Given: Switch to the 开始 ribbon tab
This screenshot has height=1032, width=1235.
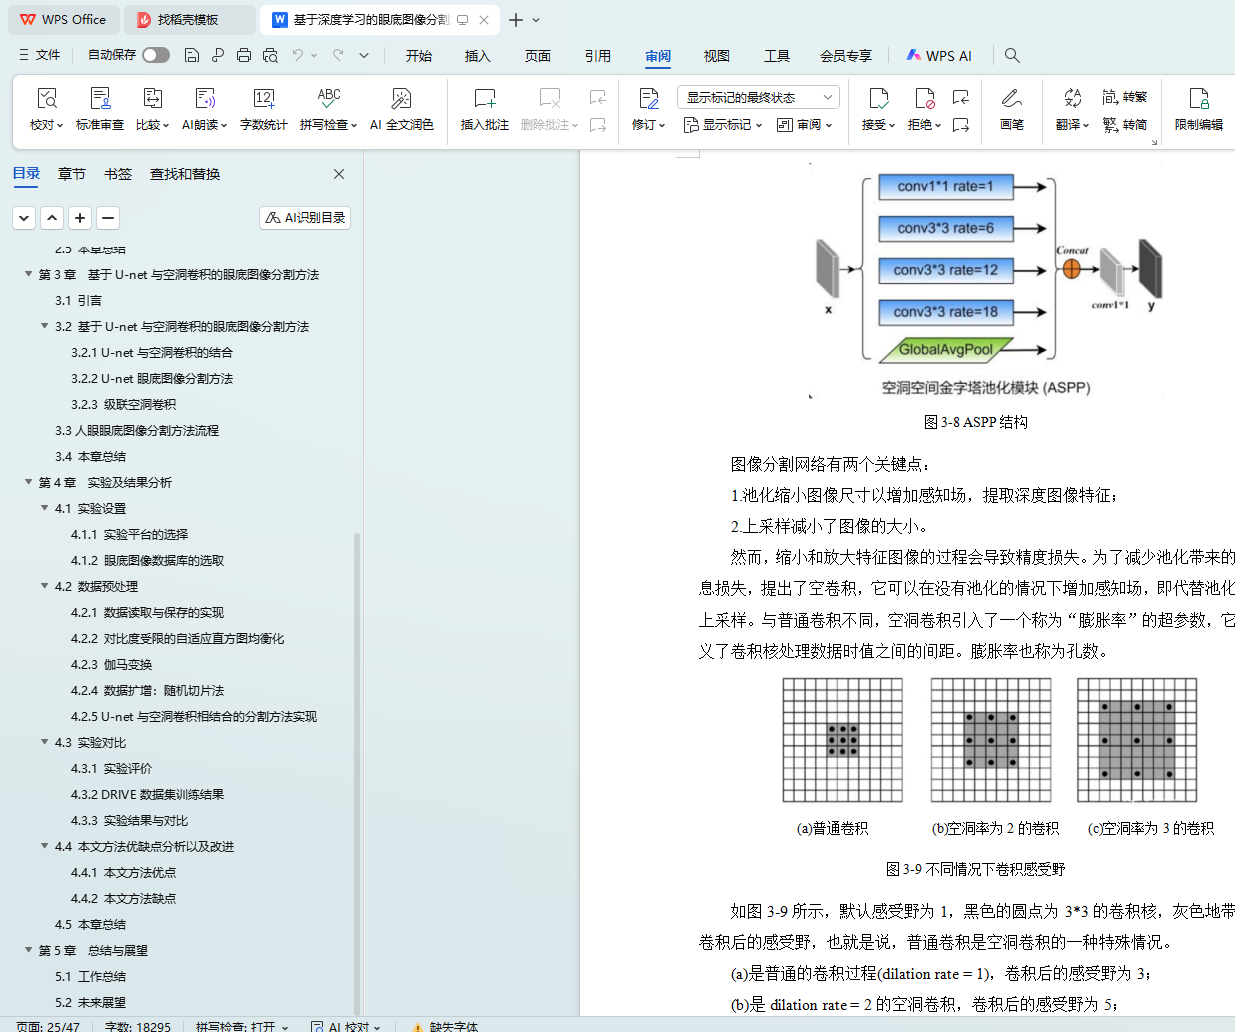Looking at the screenshot, I should click(x=419, y=56).
